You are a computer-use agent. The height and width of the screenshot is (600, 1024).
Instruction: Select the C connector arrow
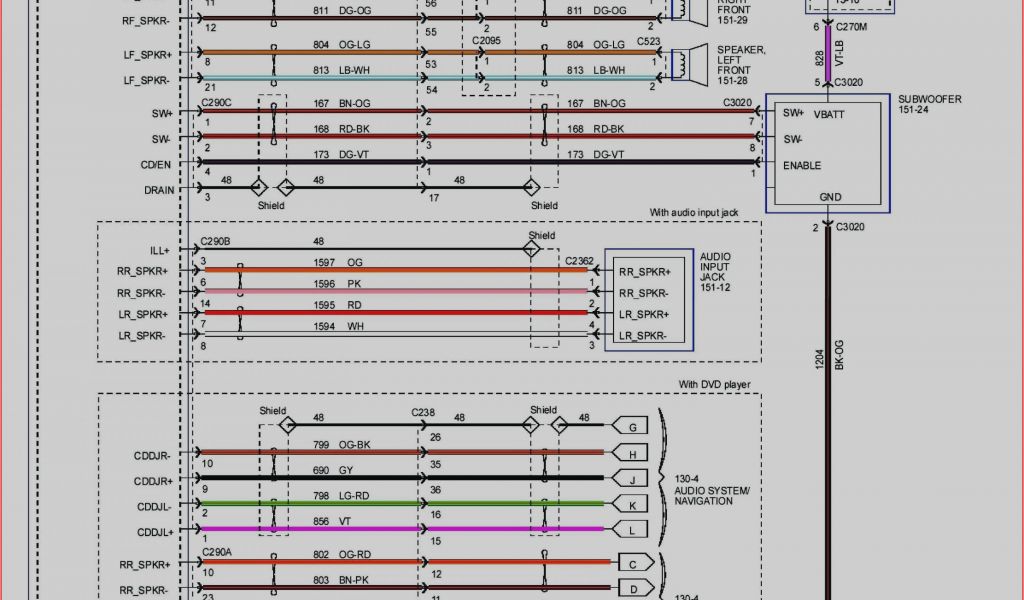point(634,562)
